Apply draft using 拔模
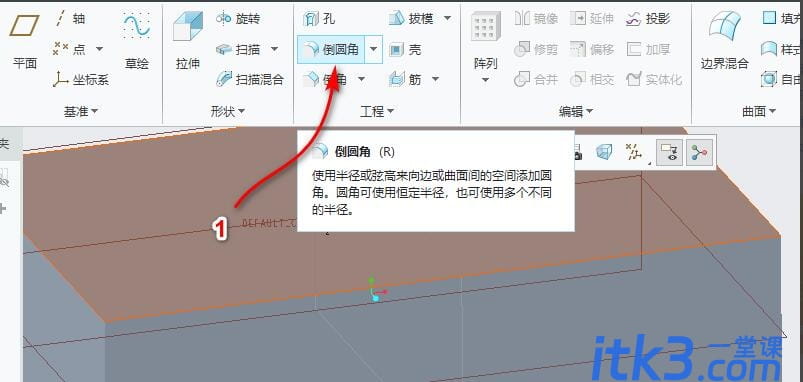The image size is (803, 382). coord(411,19)
